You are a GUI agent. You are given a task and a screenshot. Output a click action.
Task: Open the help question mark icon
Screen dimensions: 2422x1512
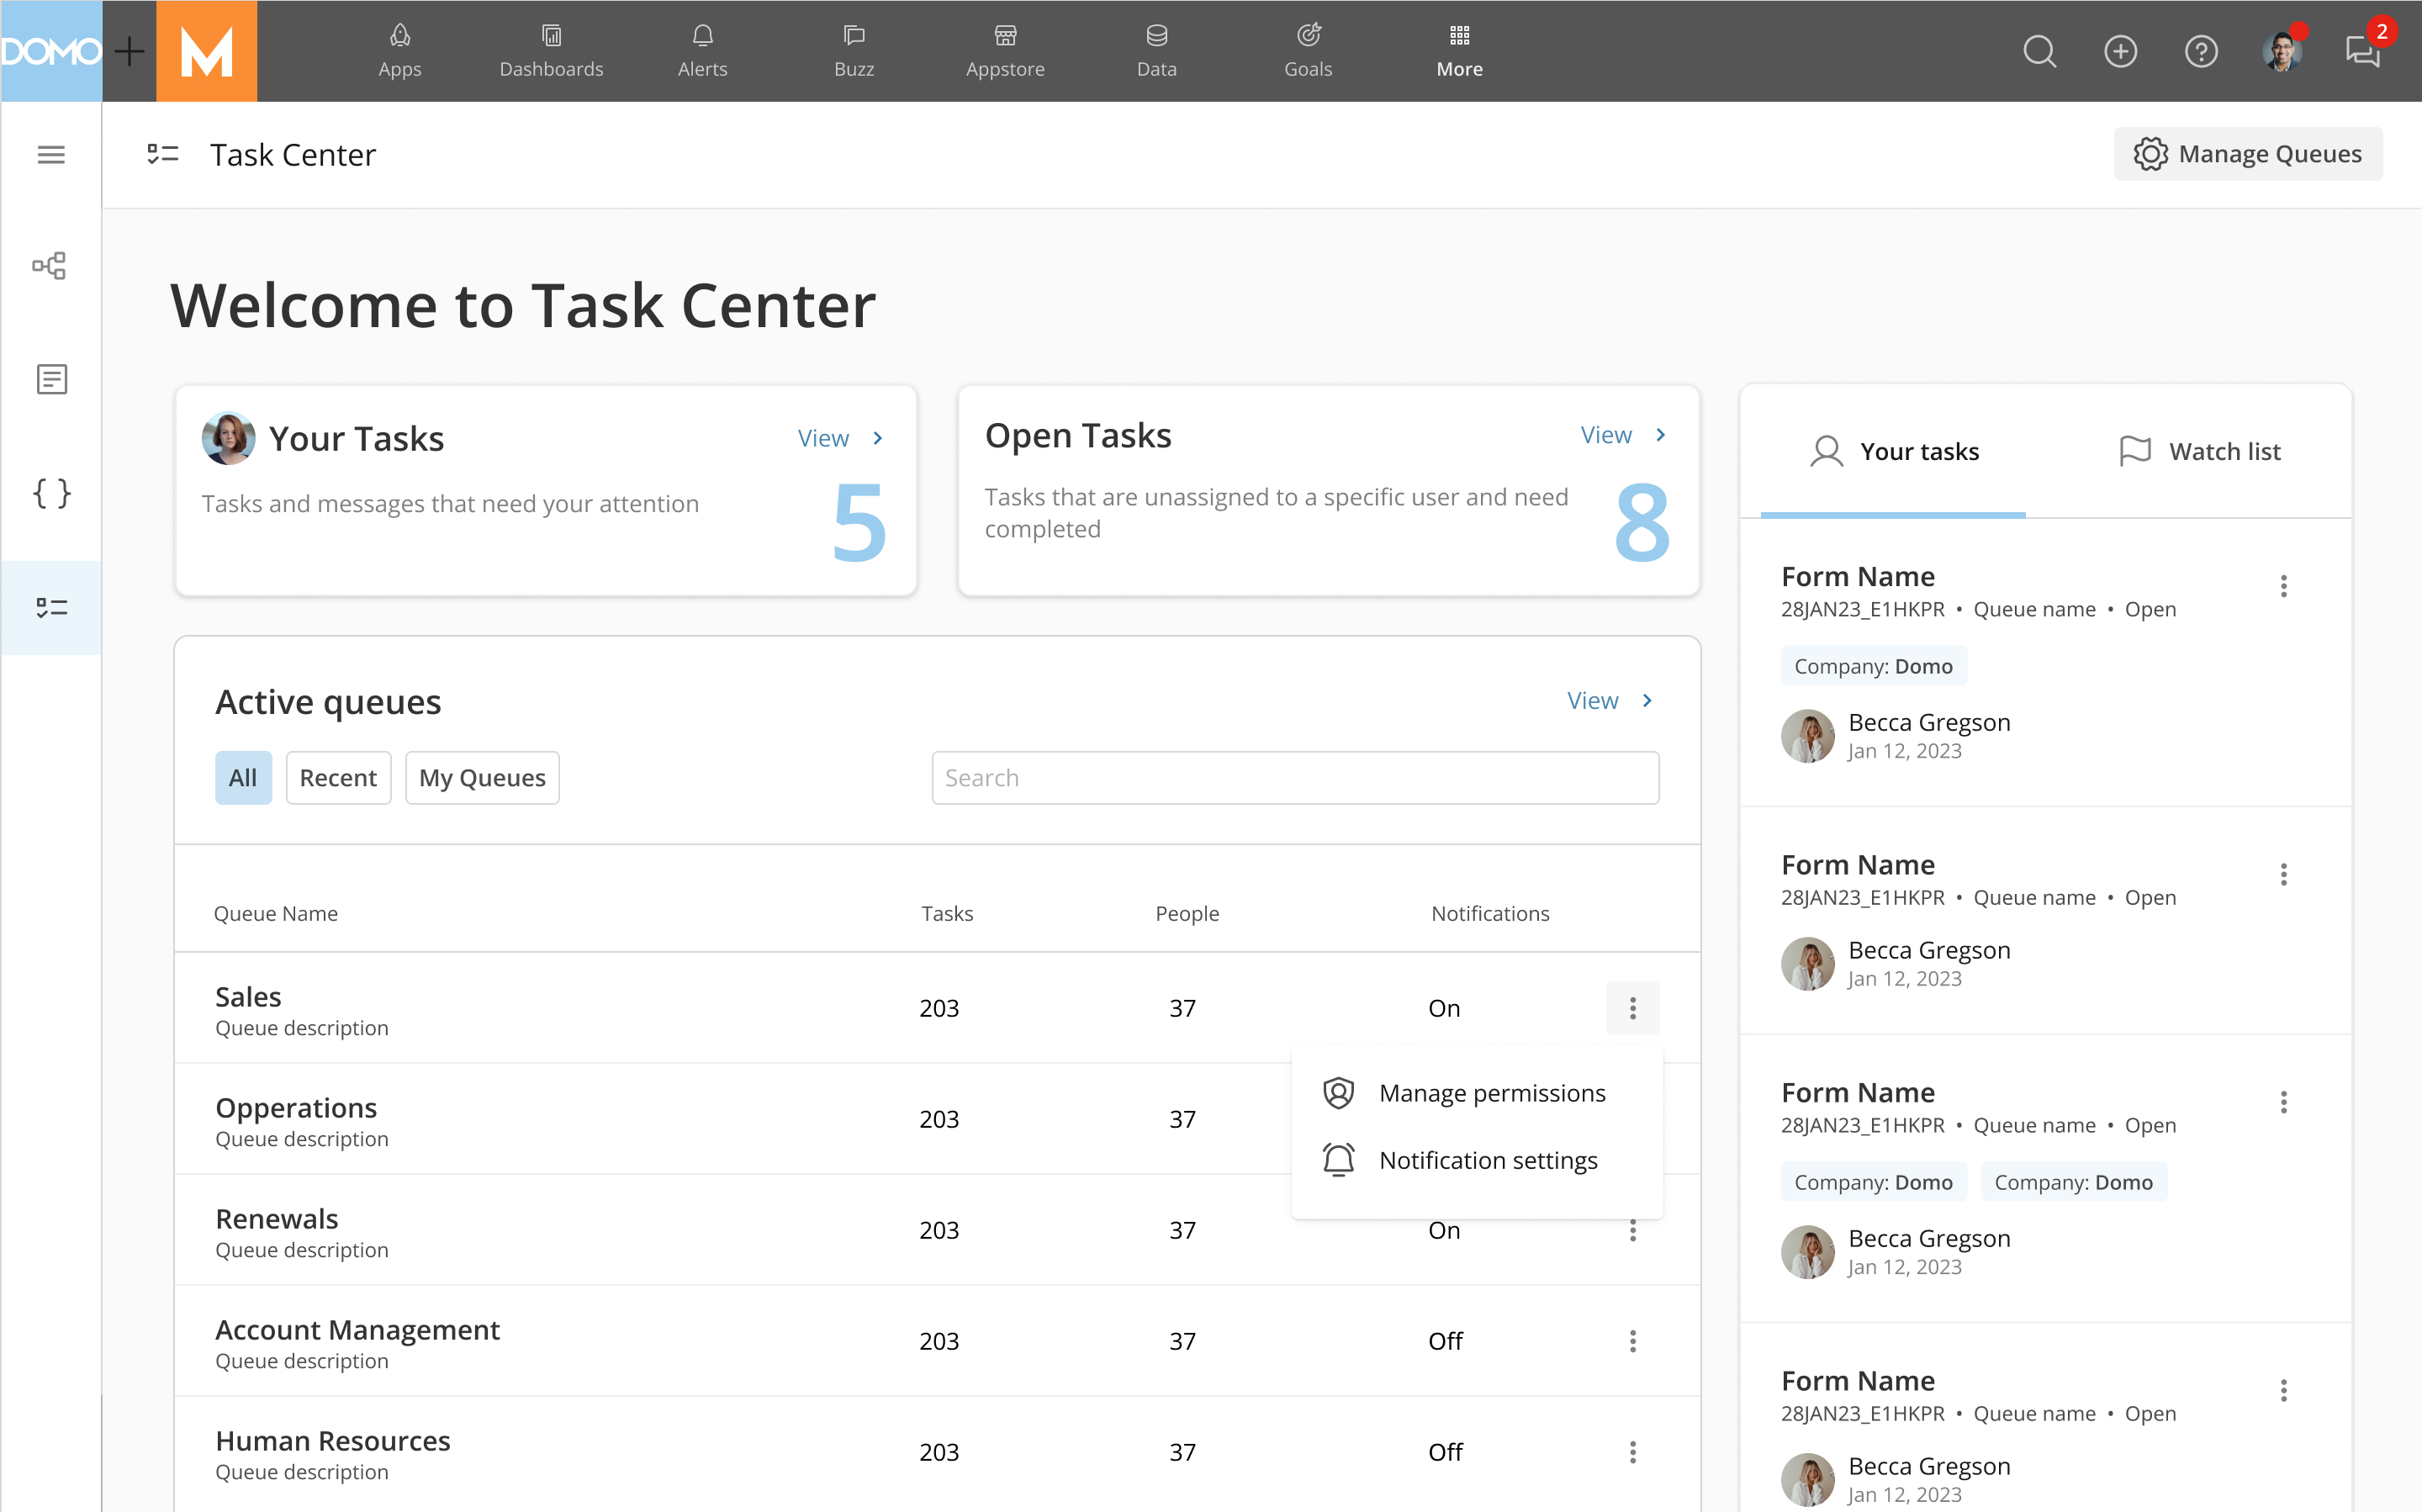[2201, 51]
